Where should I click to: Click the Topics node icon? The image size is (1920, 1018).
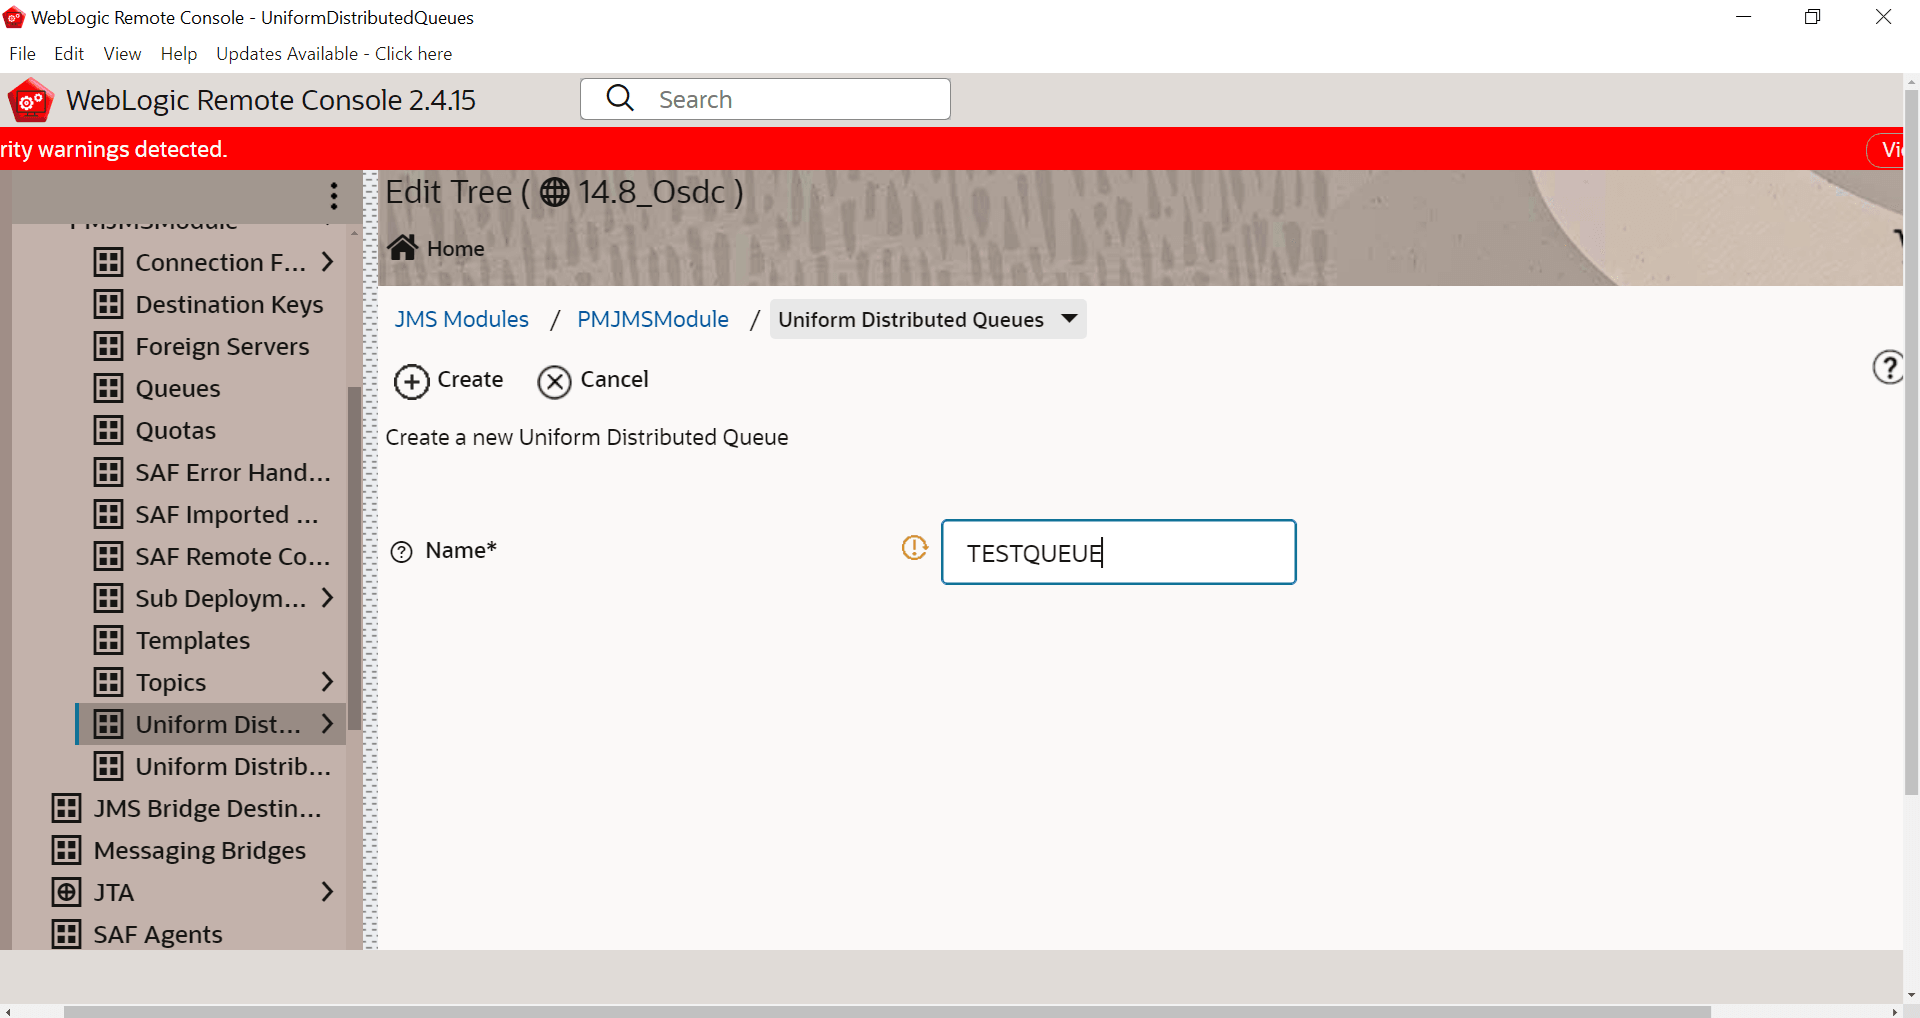[108, 682]
